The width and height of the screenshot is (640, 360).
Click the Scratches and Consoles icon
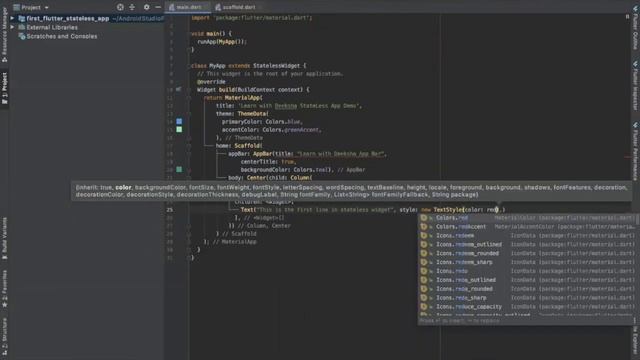[22, 36]
